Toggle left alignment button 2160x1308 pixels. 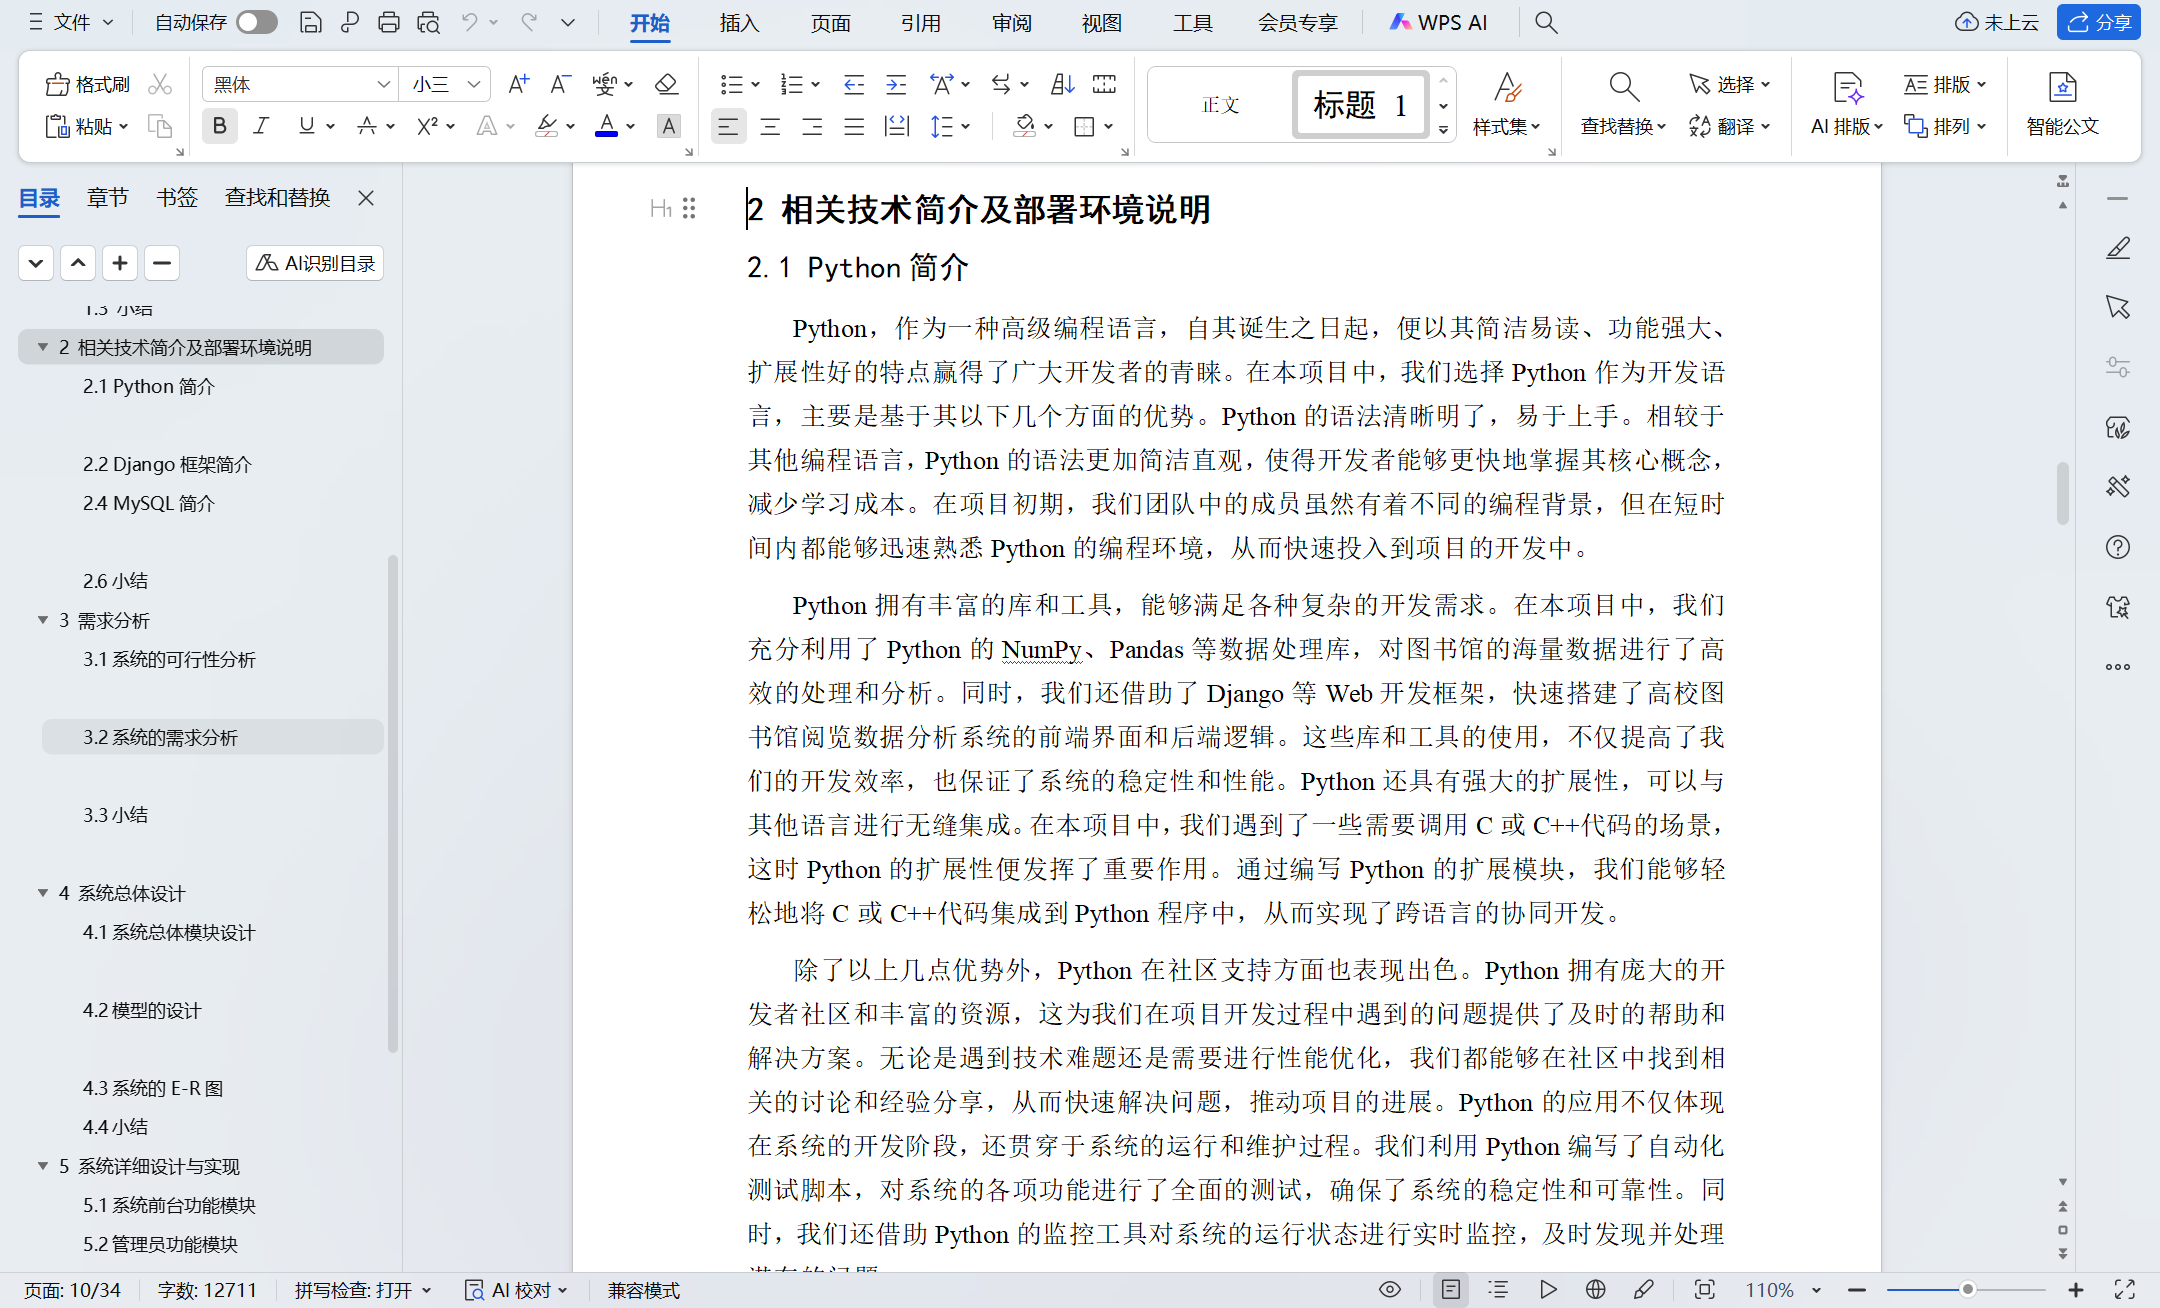[728, 126]
